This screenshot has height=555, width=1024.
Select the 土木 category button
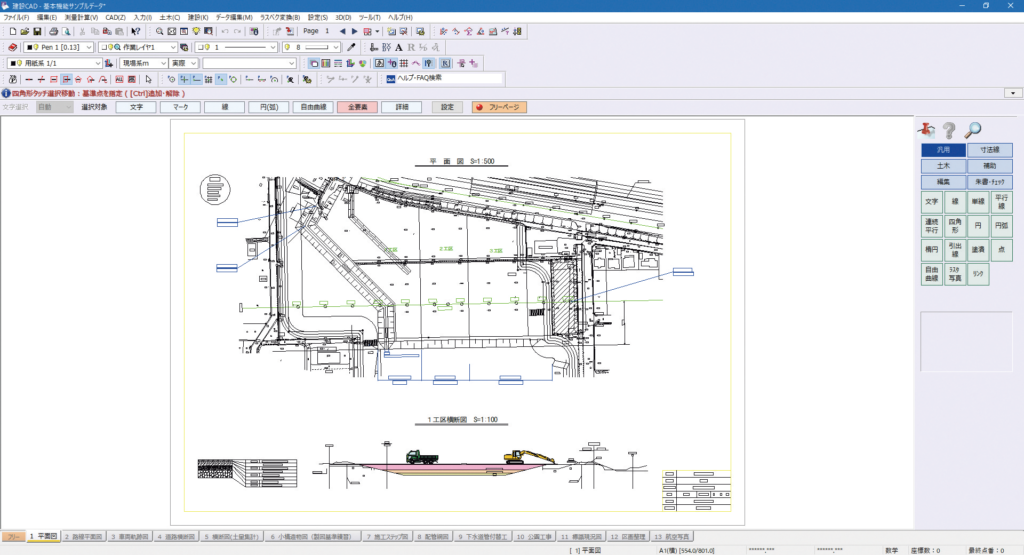[943, 166]
